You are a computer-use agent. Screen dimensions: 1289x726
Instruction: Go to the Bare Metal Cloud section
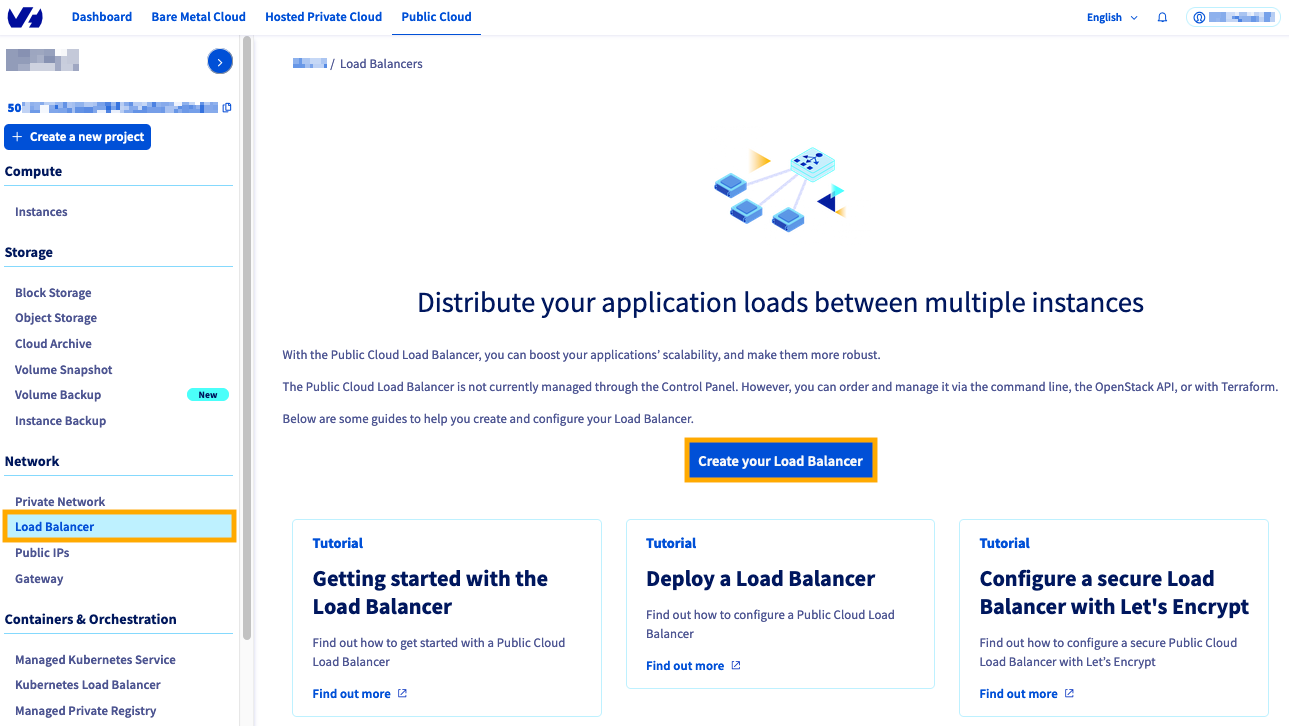[198, 16]
